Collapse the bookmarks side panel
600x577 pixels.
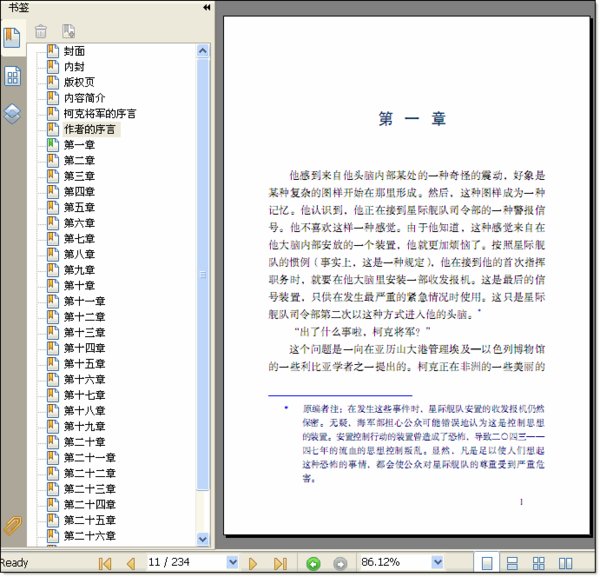pyautogui.click(x=206, y=7)
